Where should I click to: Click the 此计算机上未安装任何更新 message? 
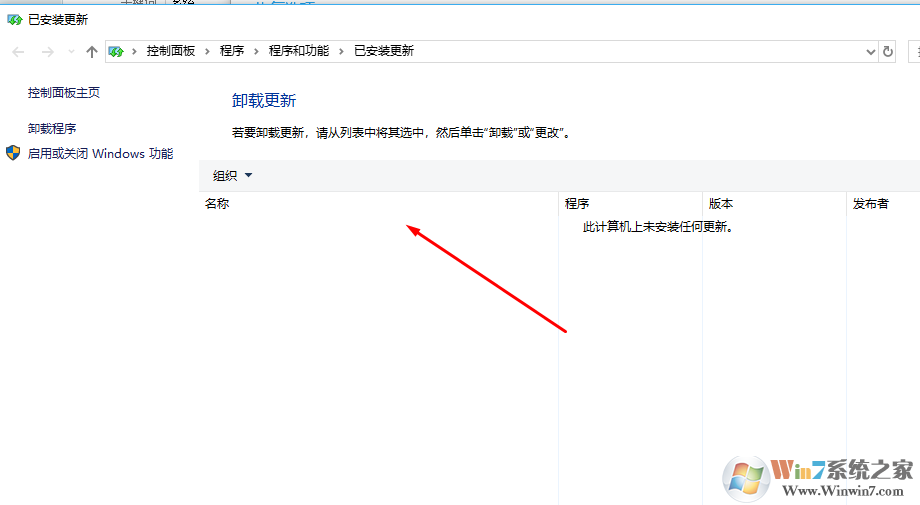pos(658,226)
